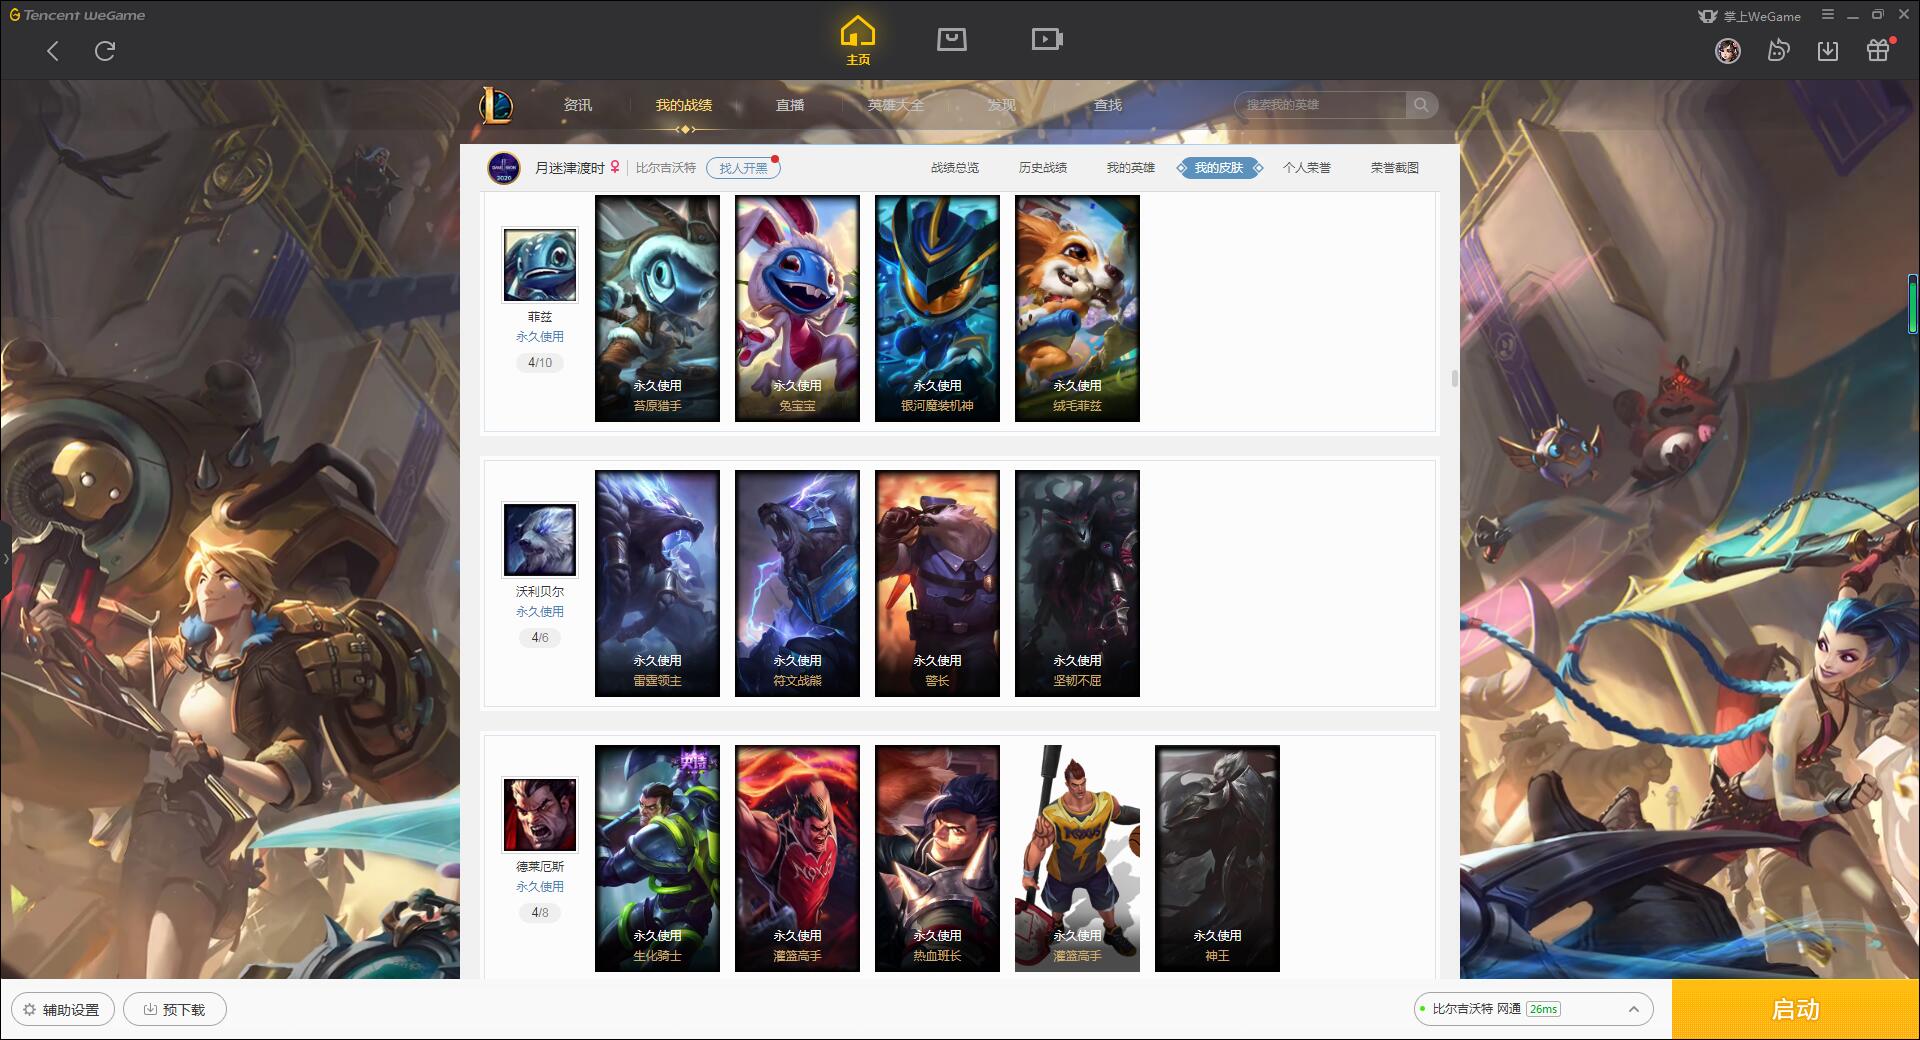1920x1040 pixels.
Task: Switch to 荣誉截图 sub-tab
Action: [x=1395, y=168]
